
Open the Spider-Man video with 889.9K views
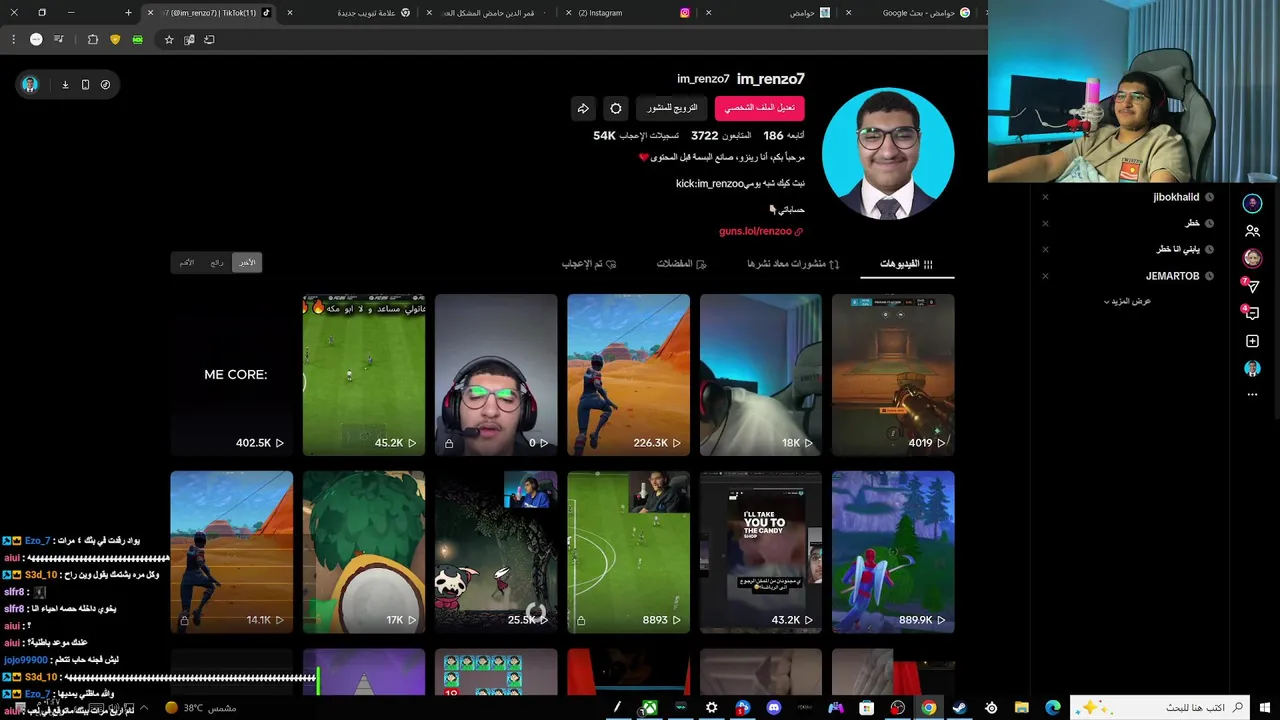(x=893, y=552)
